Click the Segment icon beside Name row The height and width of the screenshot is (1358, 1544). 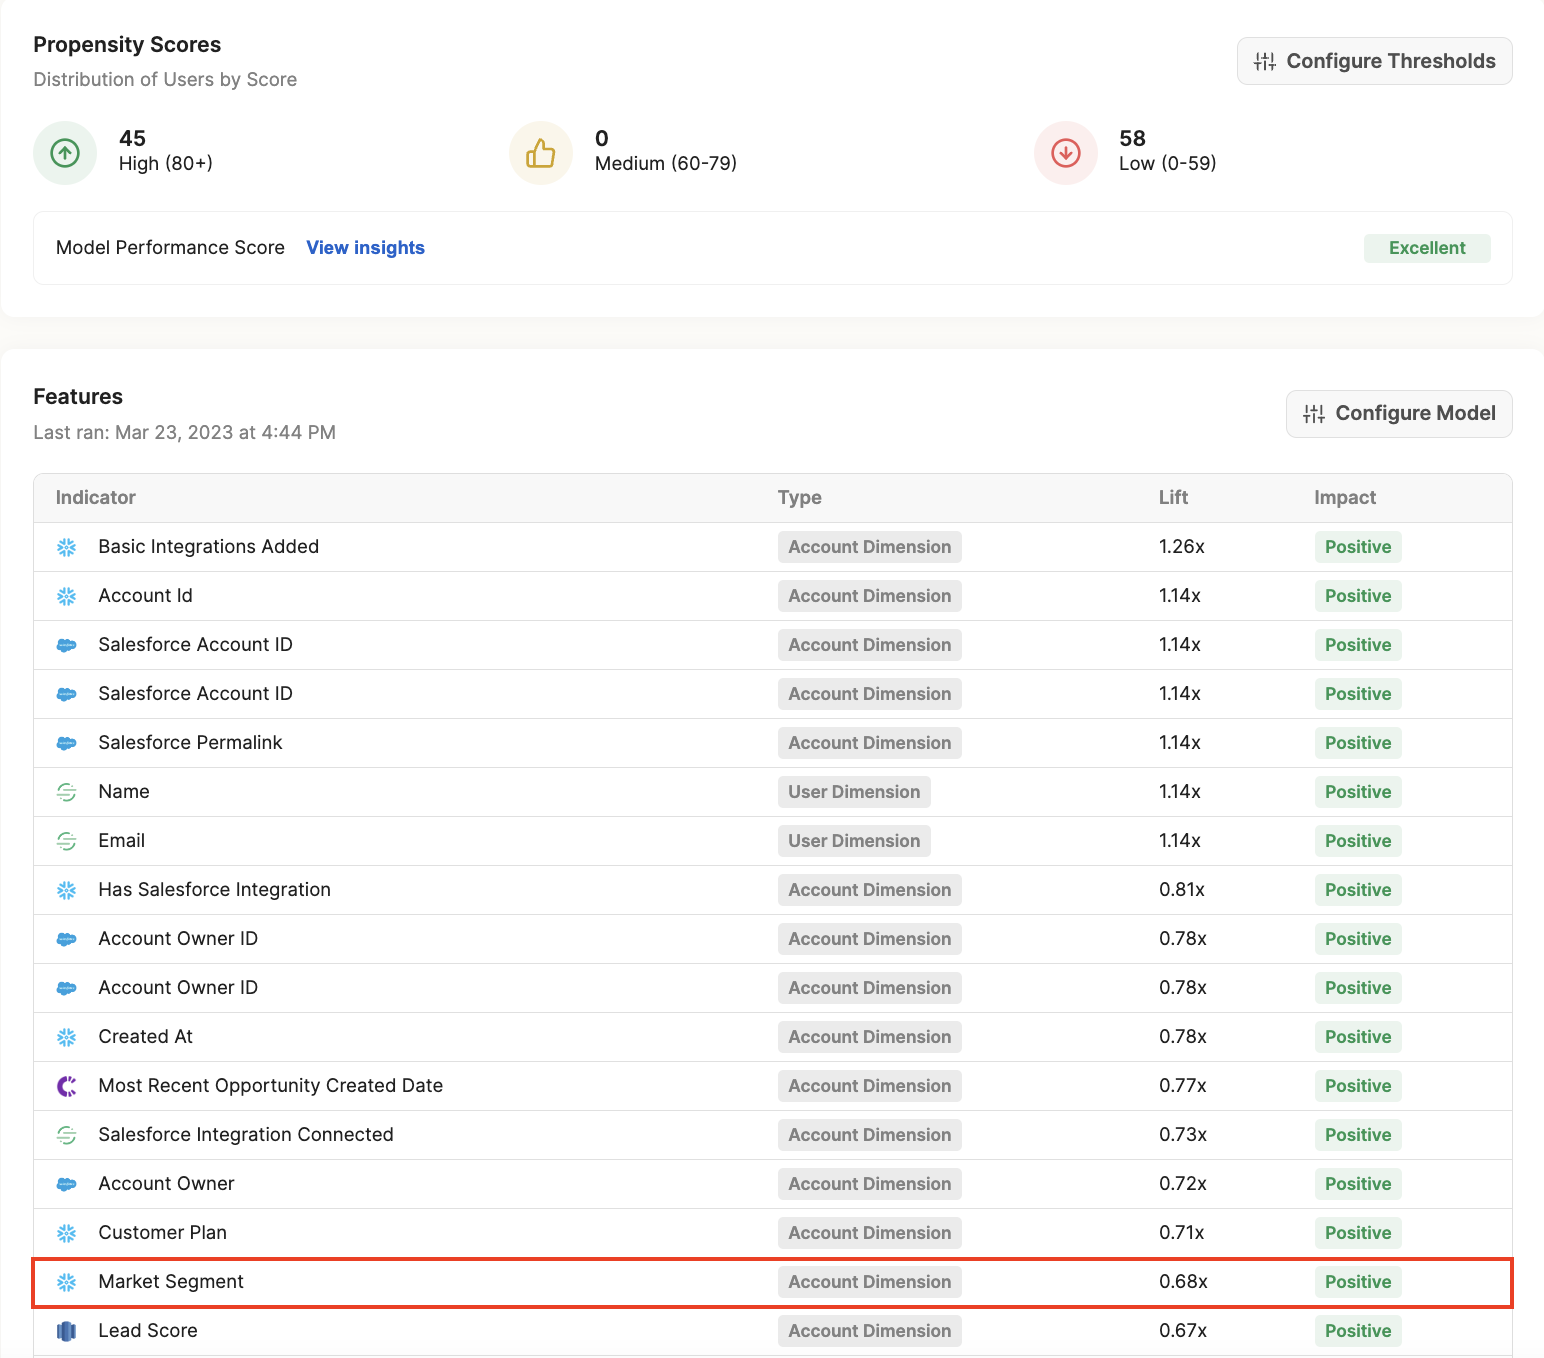click(67, 792)
